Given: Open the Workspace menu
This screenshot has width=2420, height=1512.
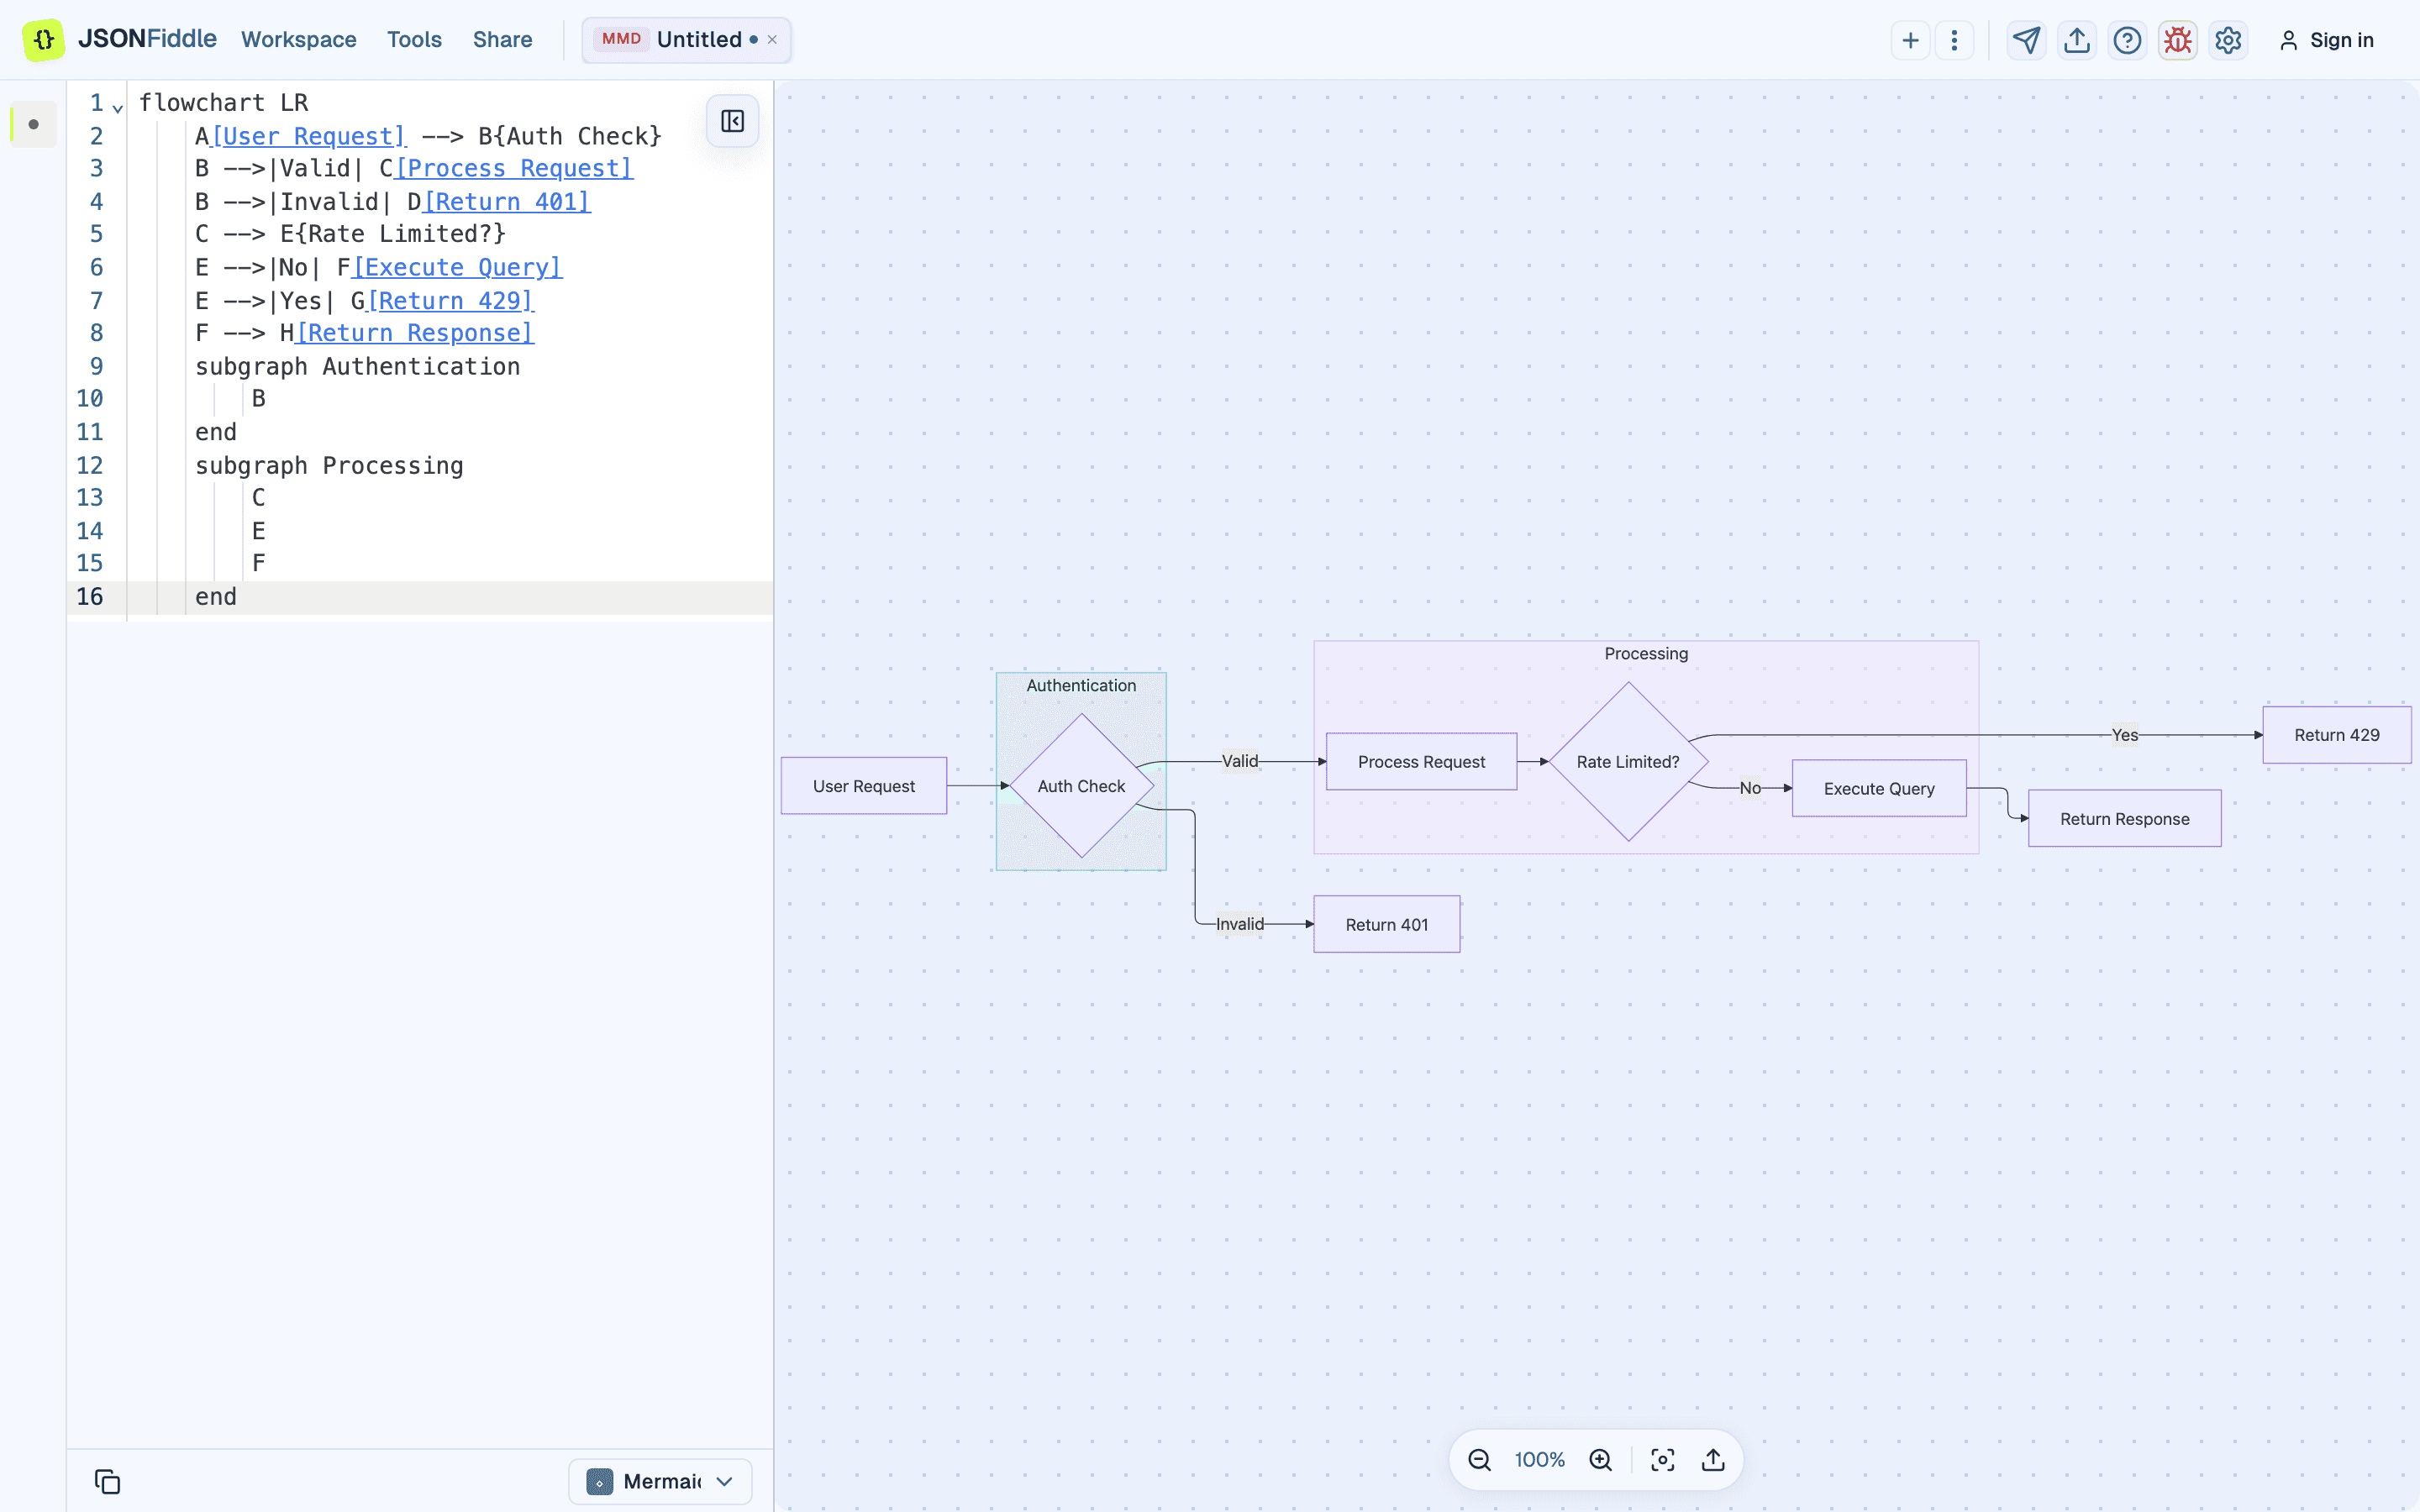Looking at the screenshot, I should pos(298,40).
